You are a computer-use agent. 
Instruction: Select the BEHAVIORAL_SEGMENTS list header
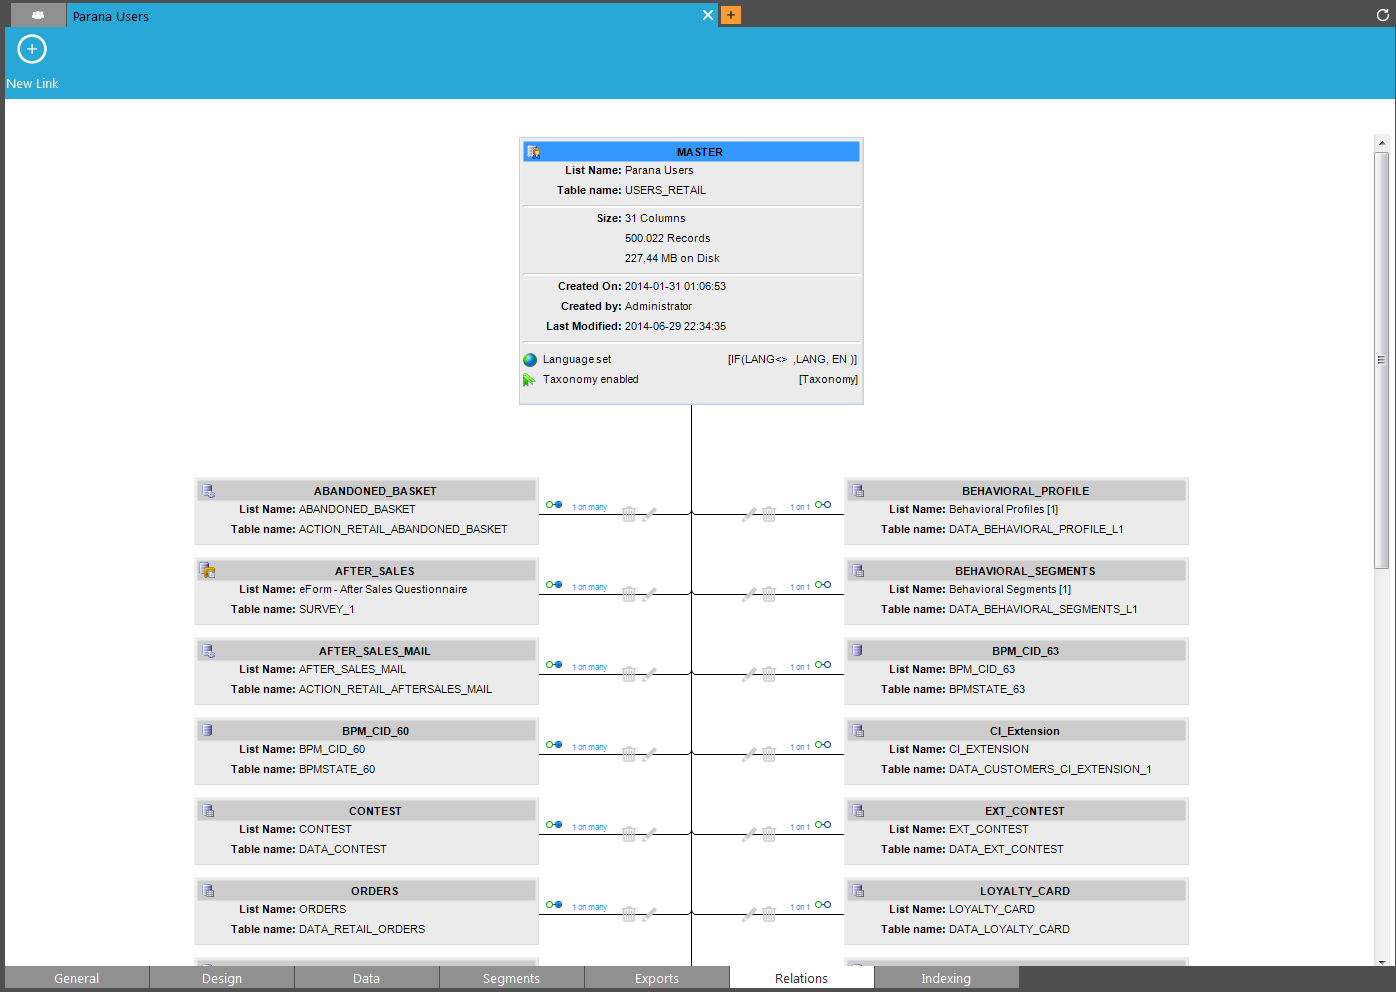pyautogui.click(x=1025, y=571)
